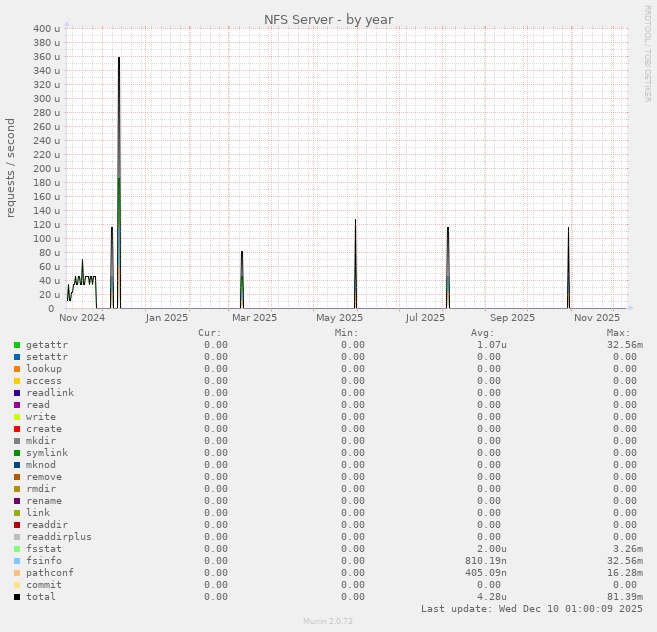Click the rename purple legend swatch
Image resolution: width=657 pixels, height=632 pixels.
click(17, 501)
